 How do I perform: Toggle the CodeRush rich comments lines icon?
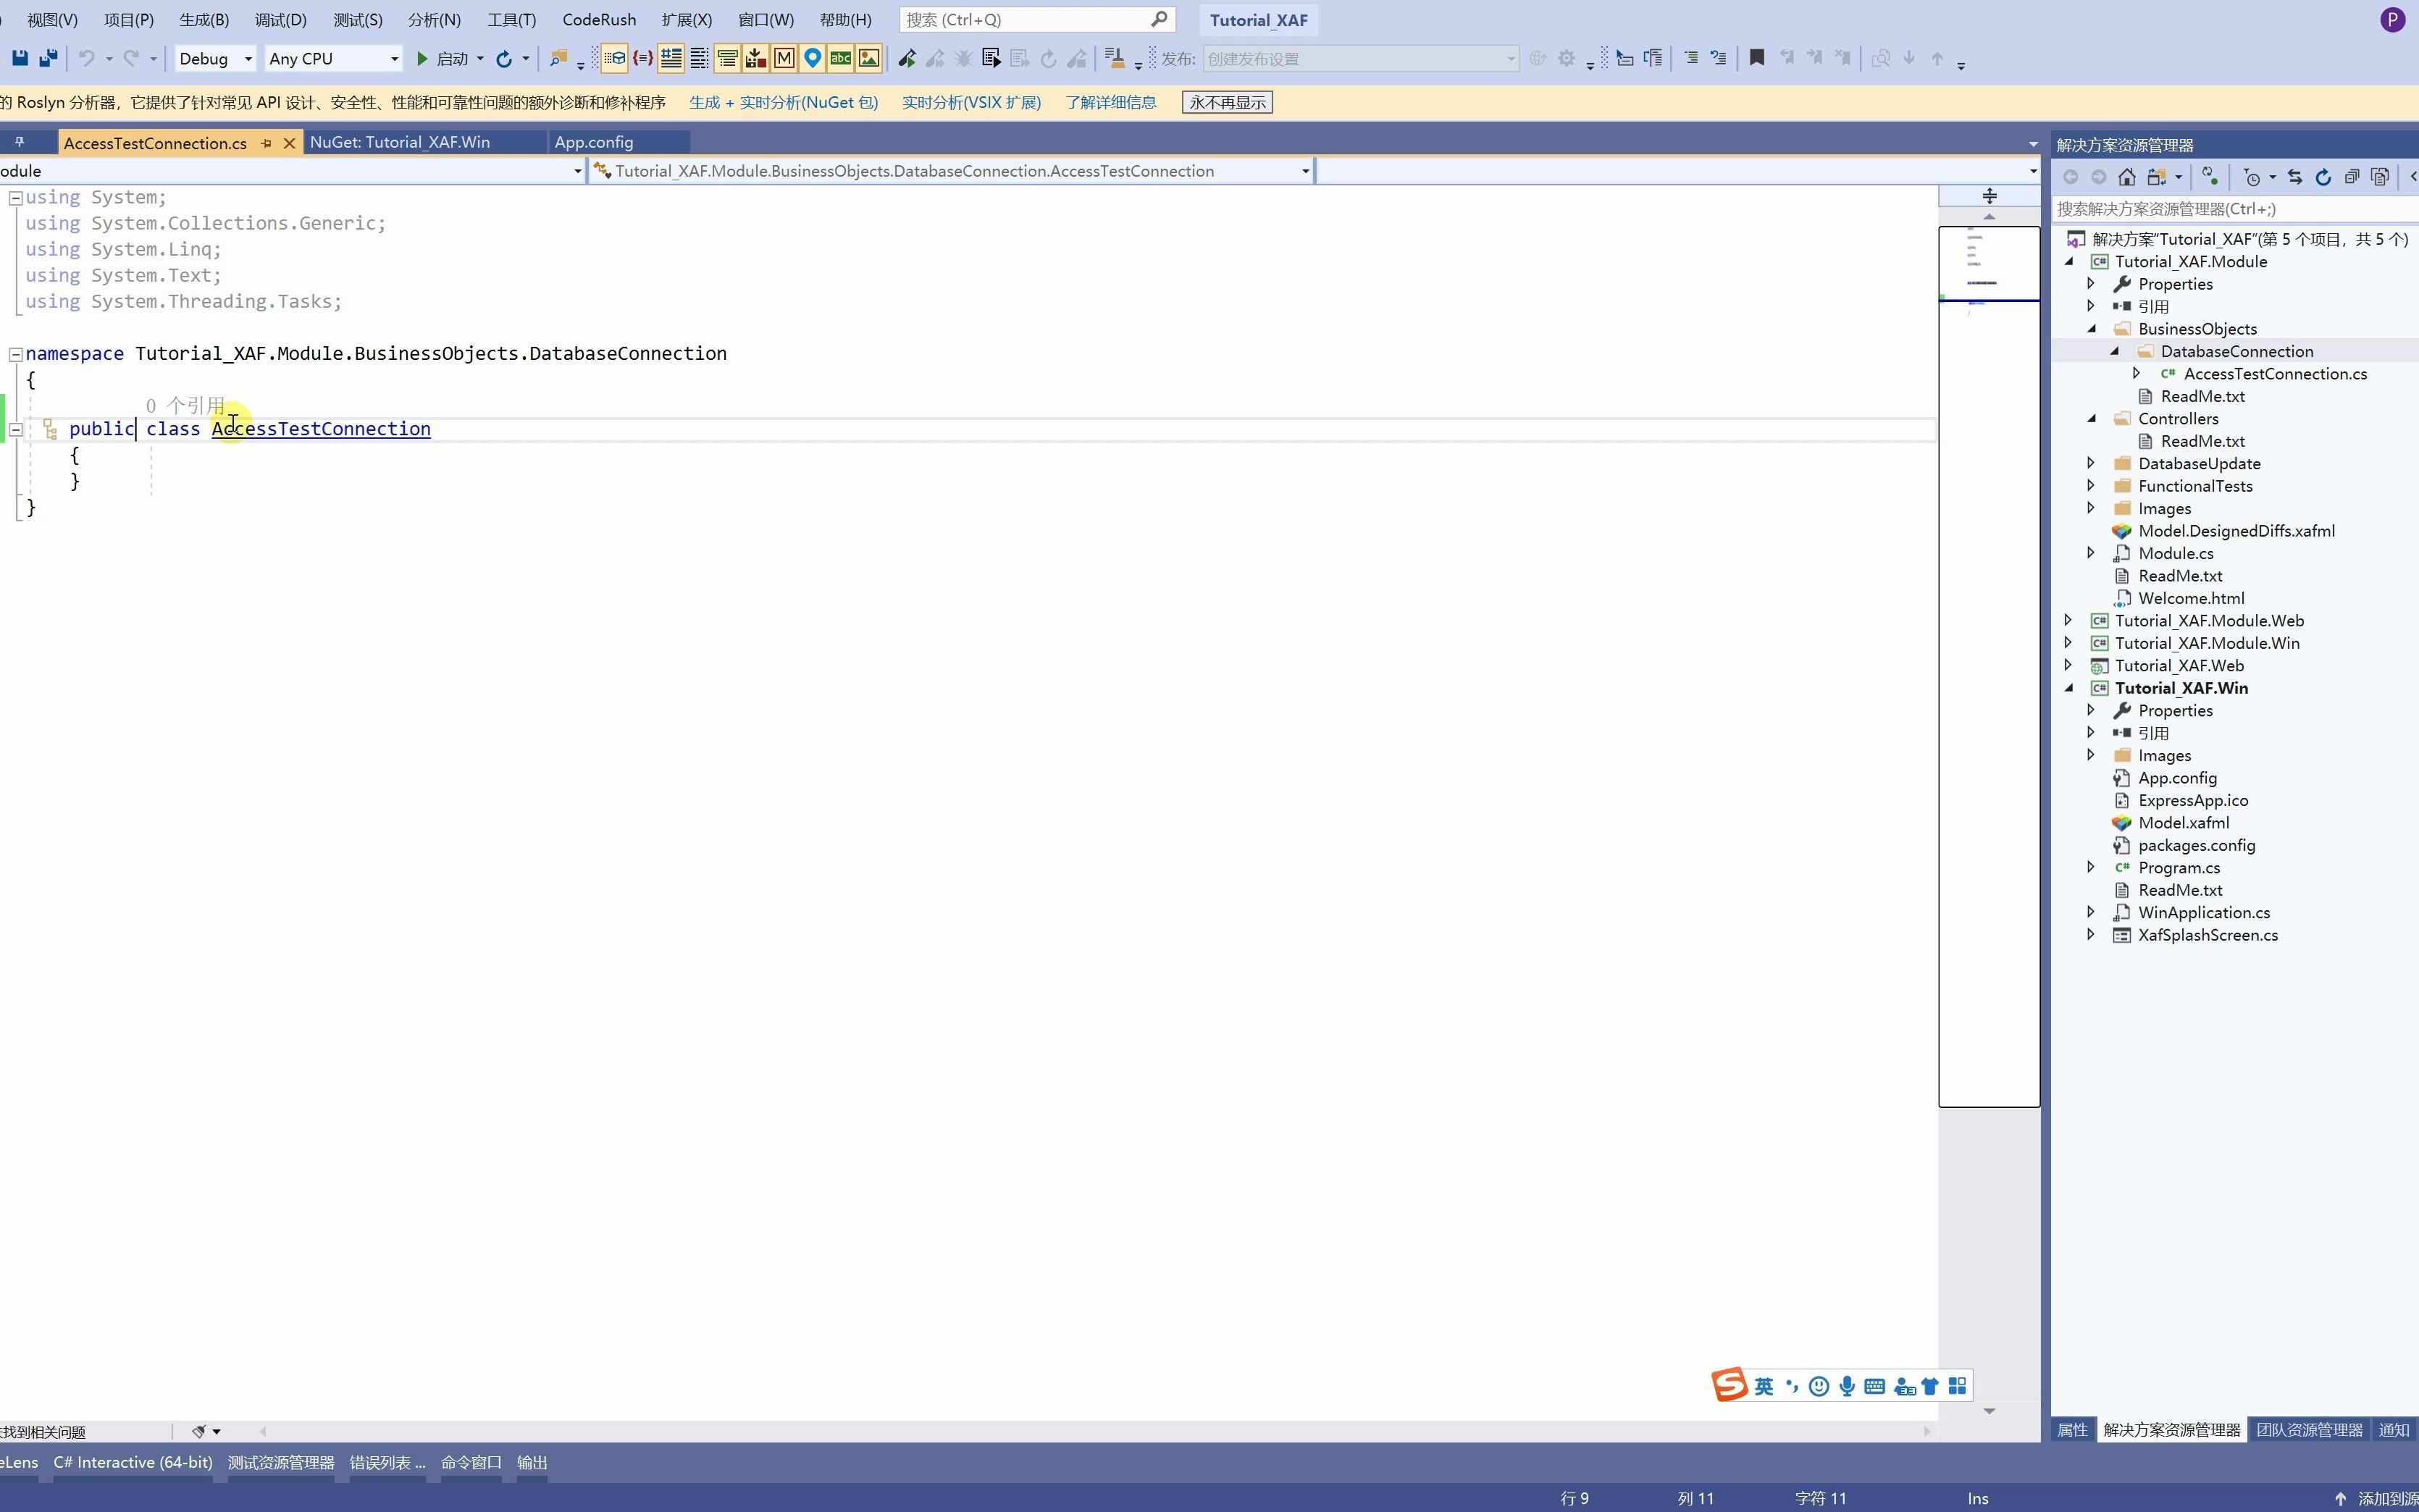tap(671, 58)
